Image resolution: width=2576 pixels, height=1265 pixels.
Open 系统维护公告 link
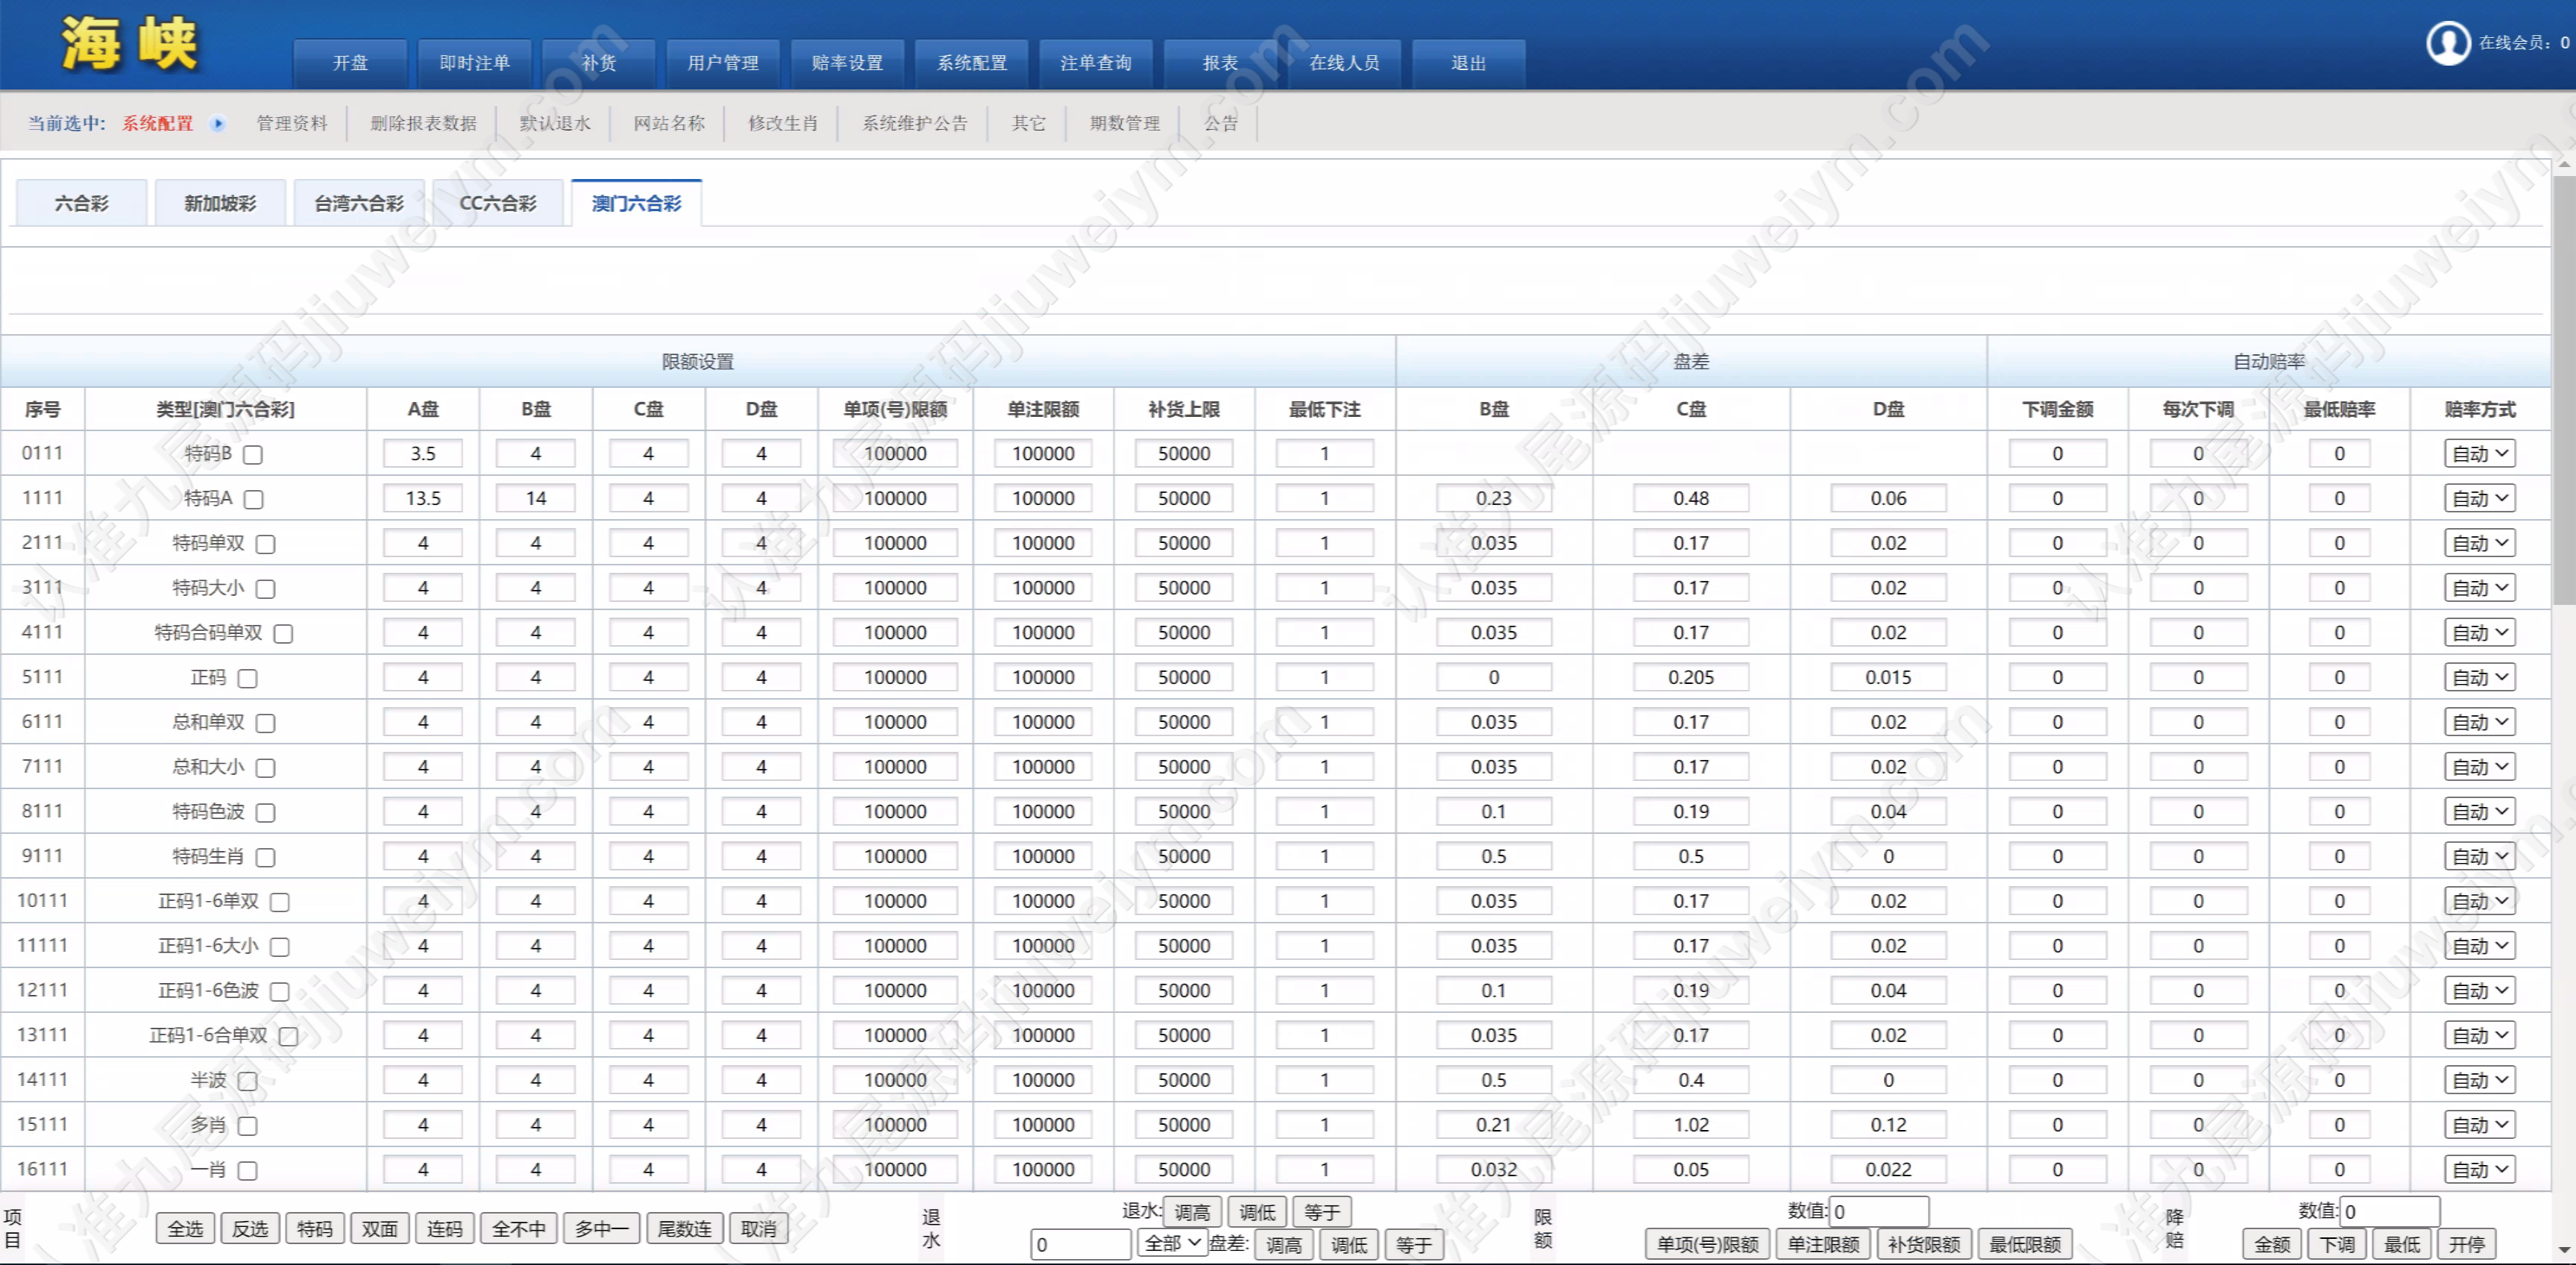click(915, 124)
